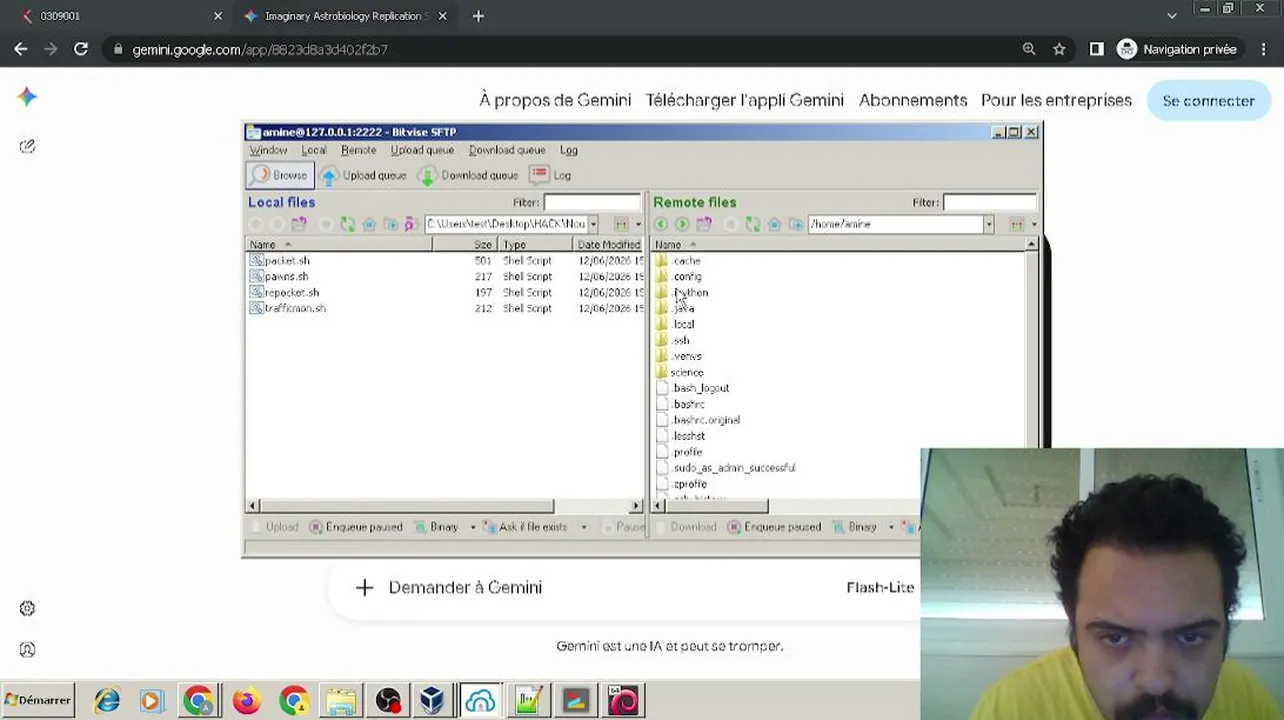Open Firefox from the taskbar
This screenshot has width=1284, height=720.
[246, 701]
